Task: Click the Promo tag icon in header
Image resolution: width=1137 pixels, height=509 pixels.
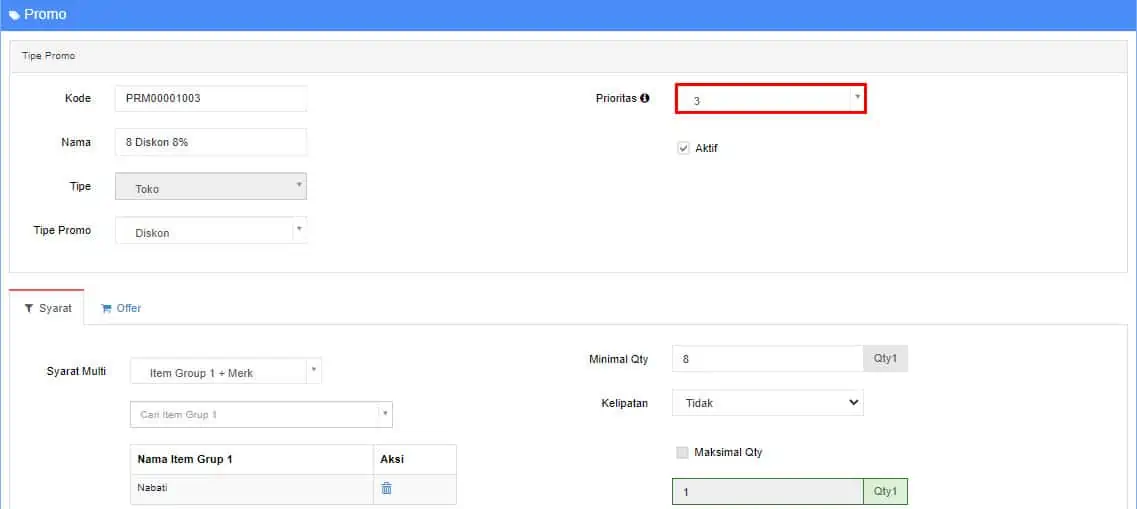Action: pos(14,15)
